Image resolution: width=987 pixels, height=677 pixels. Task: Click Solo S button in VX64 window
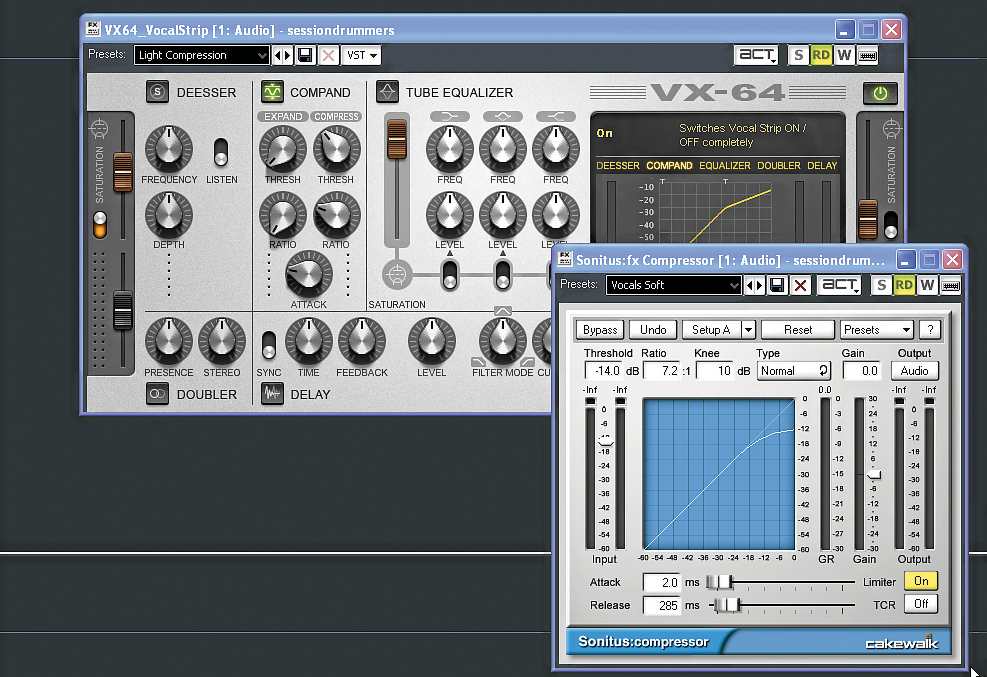point(798,55)
